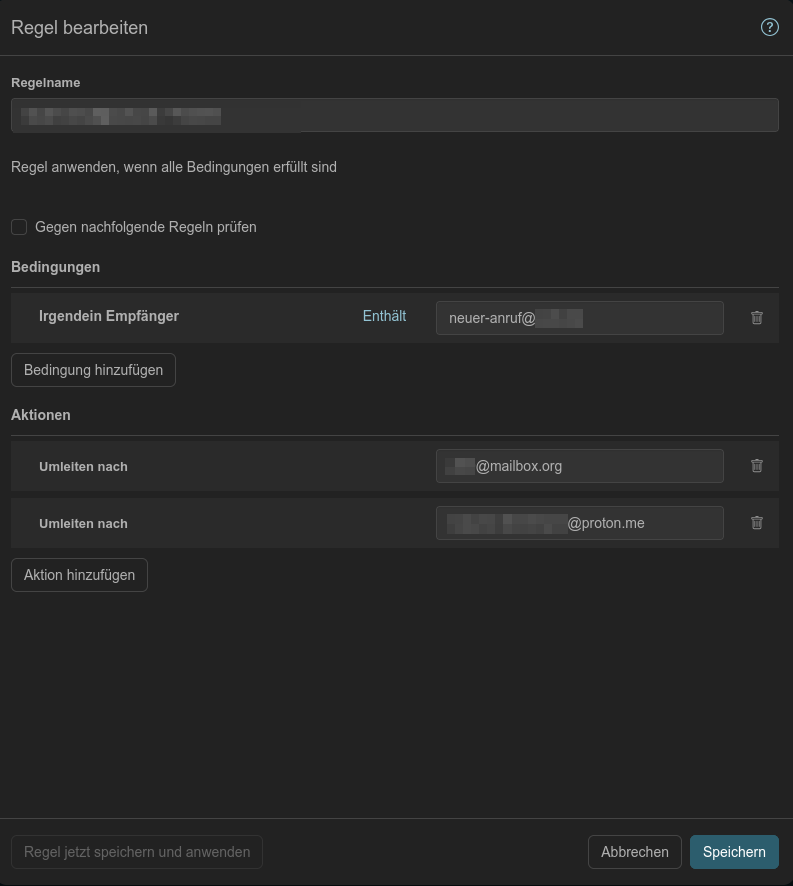Click the 'Irgendein Empfänger' condition label
Screen dimensions: 793x886
[x=109, y=316]
